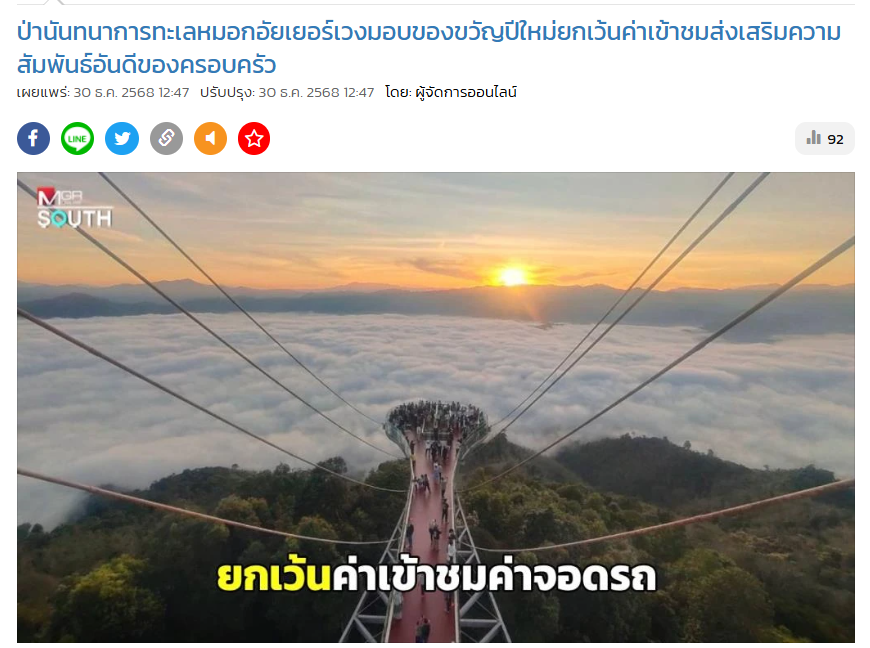Click the orange speaker listen icon
This screenshot has height=648, width=870.
[x=210, y=138]
